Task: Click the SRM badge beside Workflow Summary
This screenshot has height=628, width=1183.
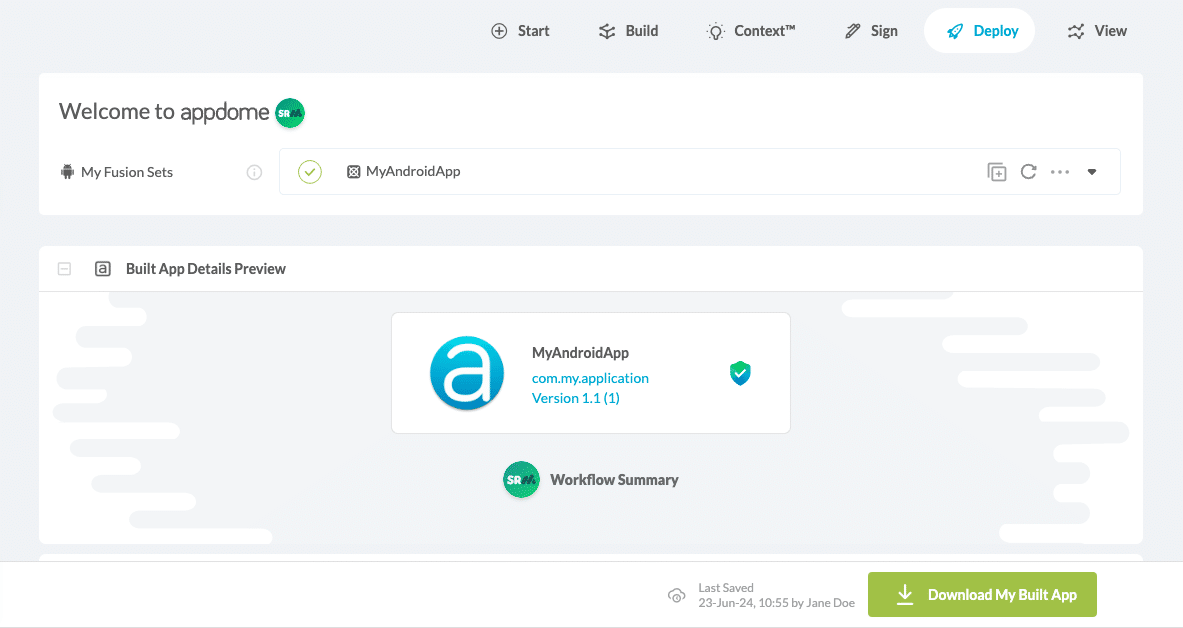Action: coord(521,480)
